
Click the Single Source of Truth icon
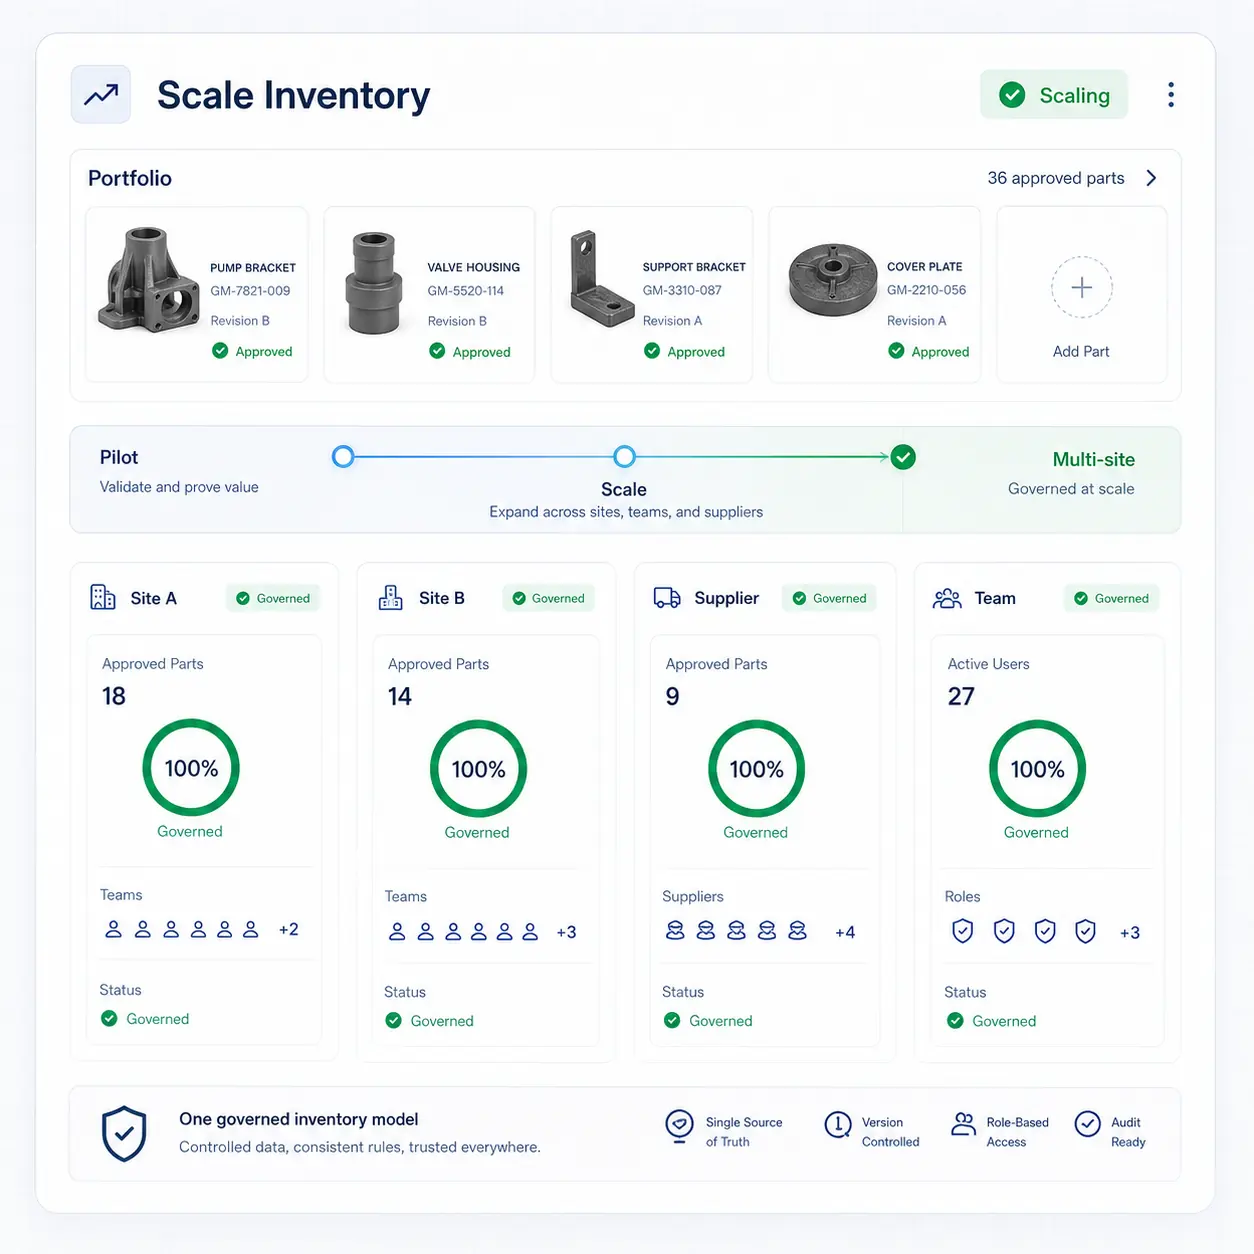tap(679, 1126)
